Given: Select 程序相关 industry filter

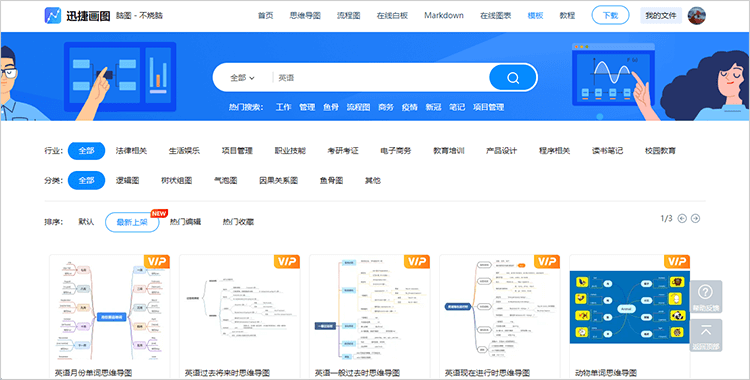Looking at the screenshot, I should [555, 151].
